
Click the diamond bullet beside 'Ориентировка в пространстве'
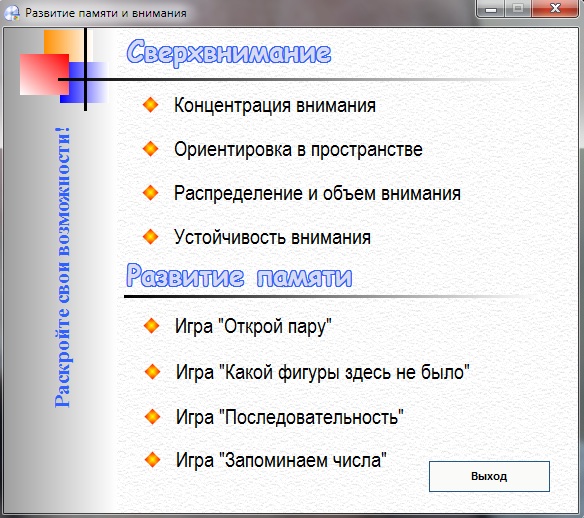pos(150,149)
